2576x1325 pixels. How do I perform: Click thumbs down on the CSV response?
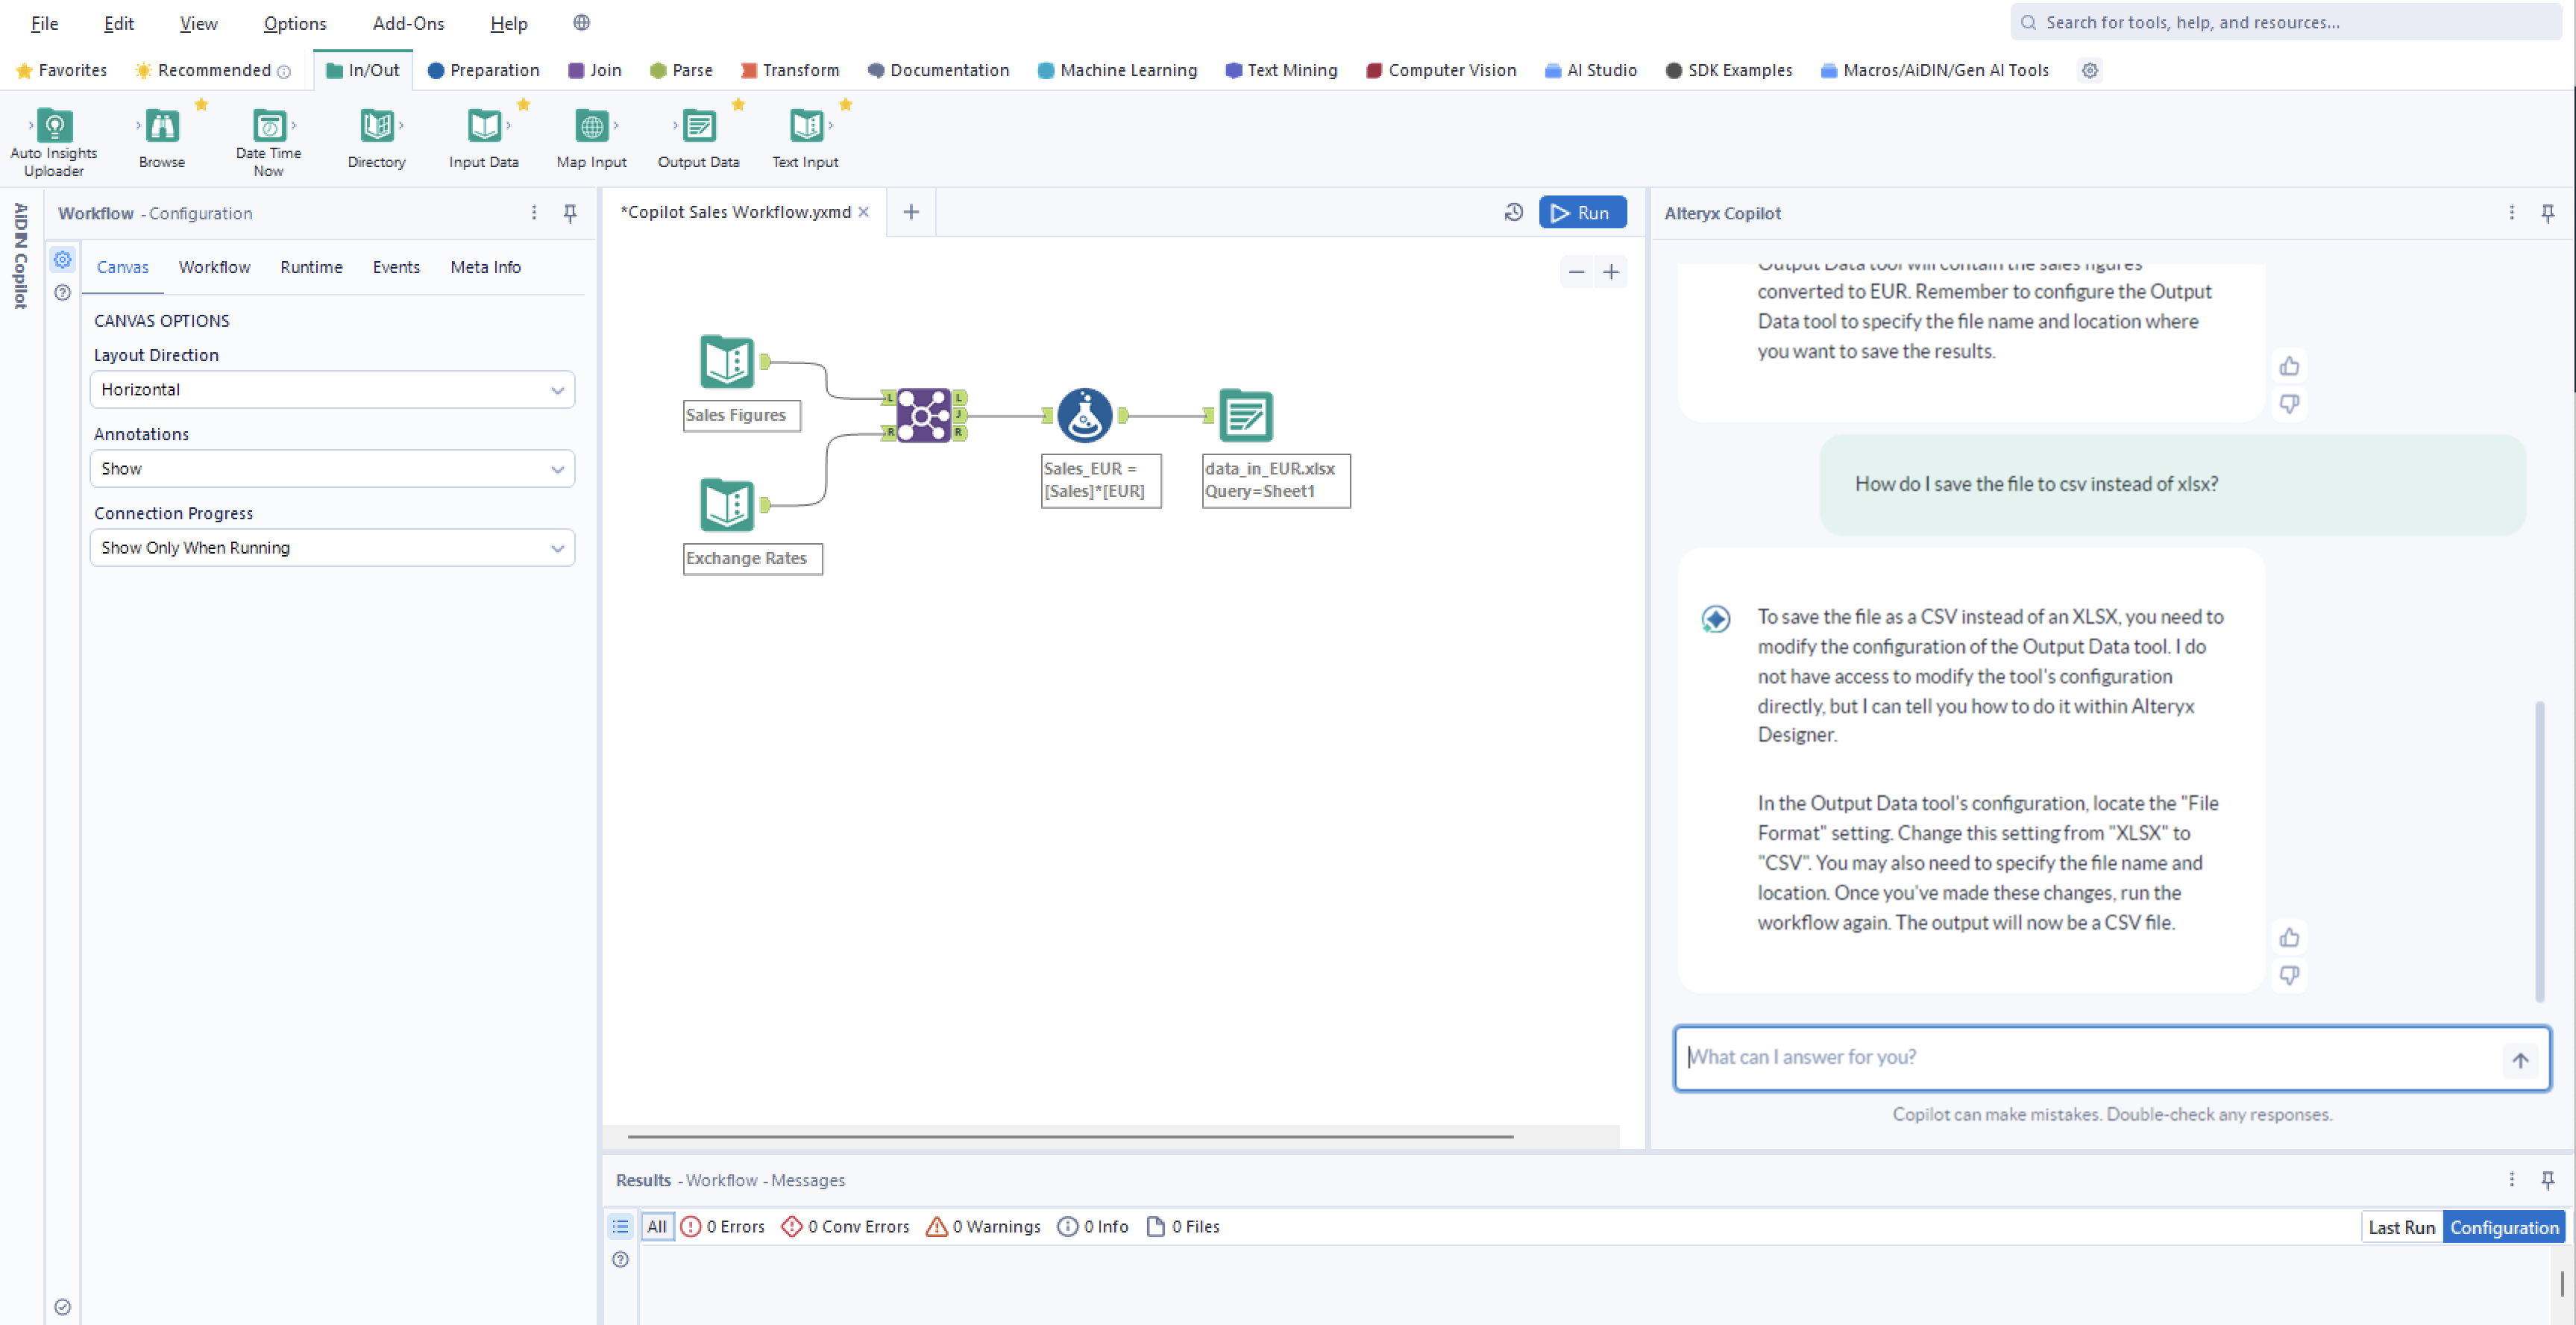pos(2289,974)
